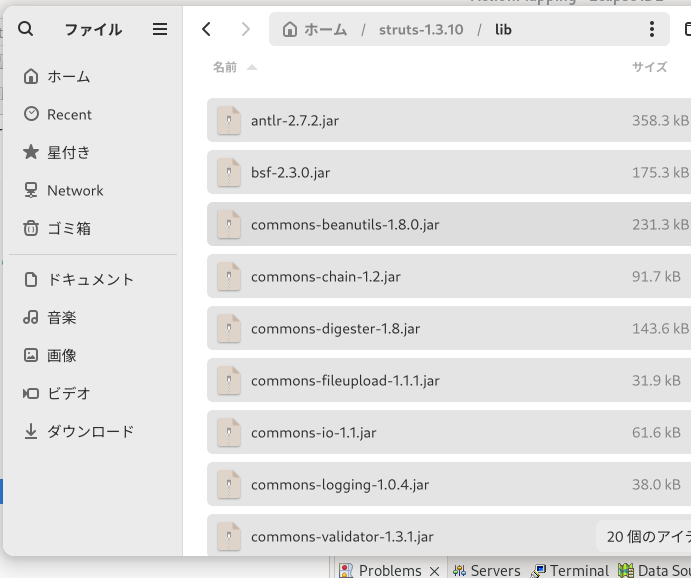The width and height of the screenshot is (691, 578).
Task: Click the ドキュメント document icon
Action: pos(31,279)
